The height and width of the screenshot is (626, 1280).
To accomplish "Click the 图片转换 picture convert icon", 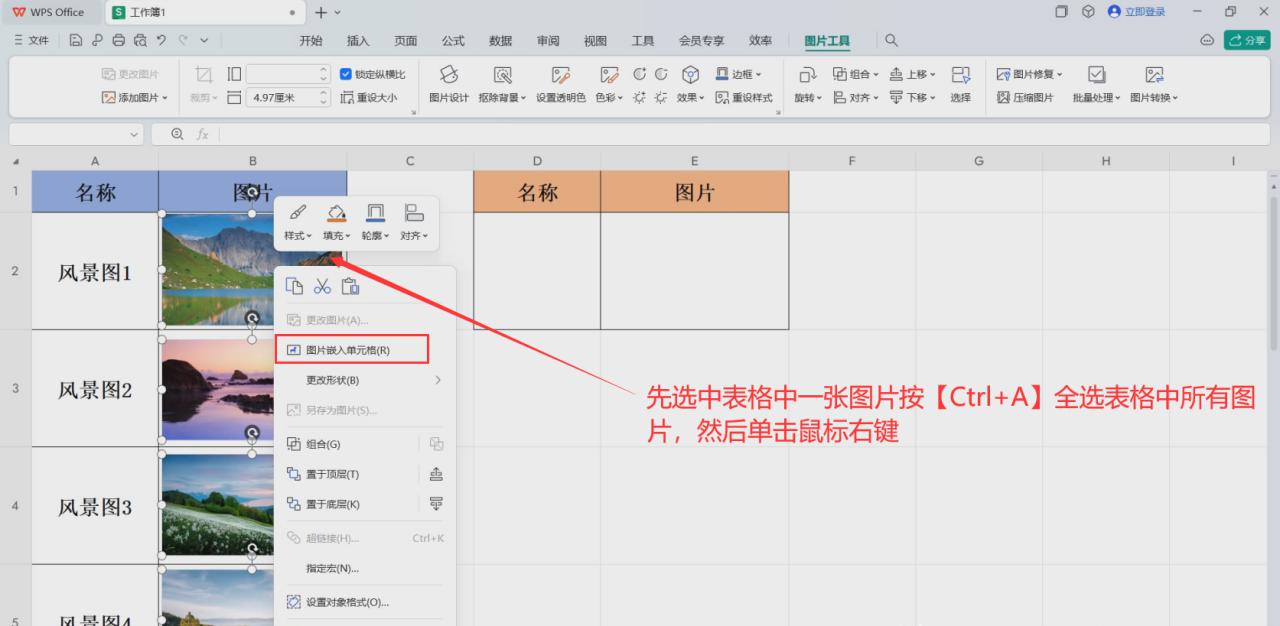I will 1154,85.
